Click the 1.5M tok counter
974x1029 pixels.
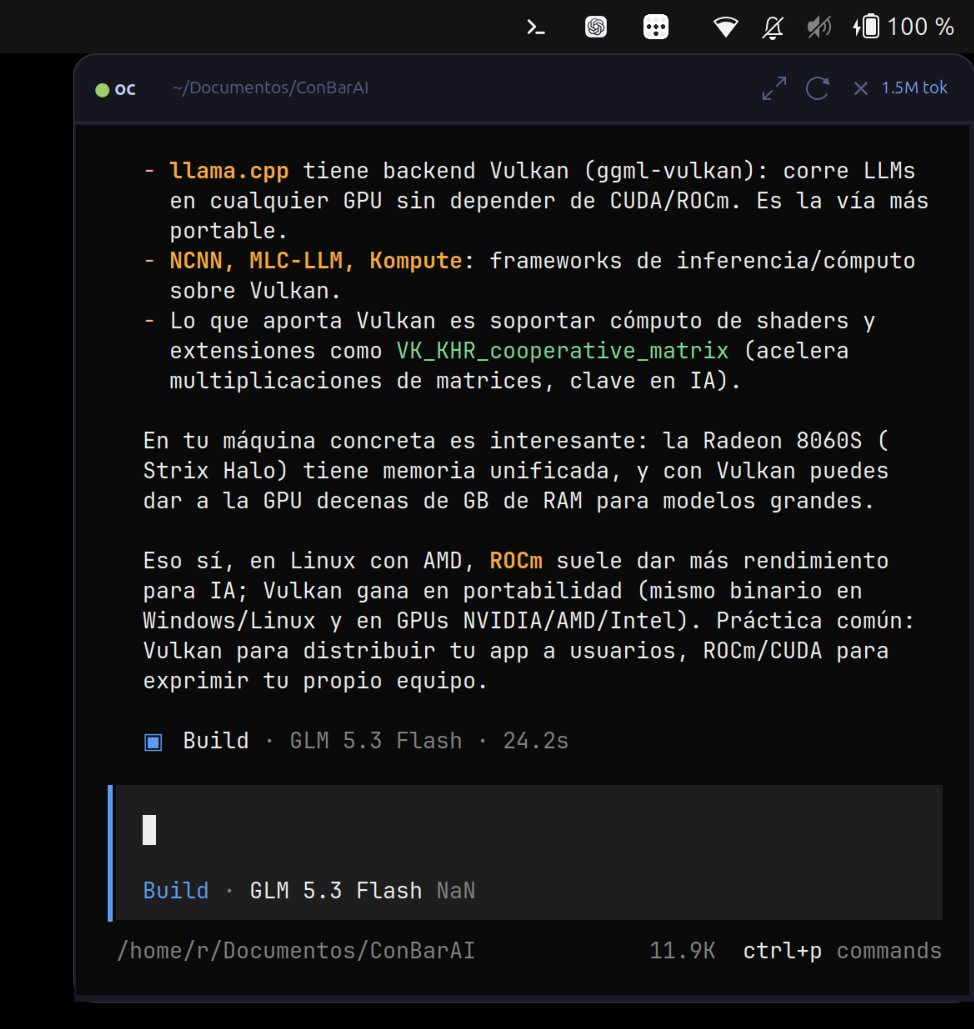click(x=914, y=88)
